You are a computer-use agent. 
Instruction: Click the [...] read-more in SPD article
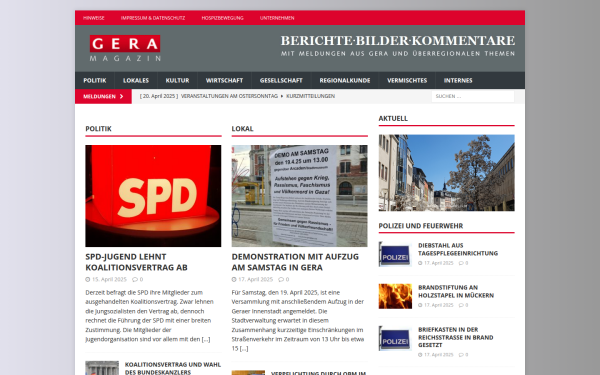206,339
